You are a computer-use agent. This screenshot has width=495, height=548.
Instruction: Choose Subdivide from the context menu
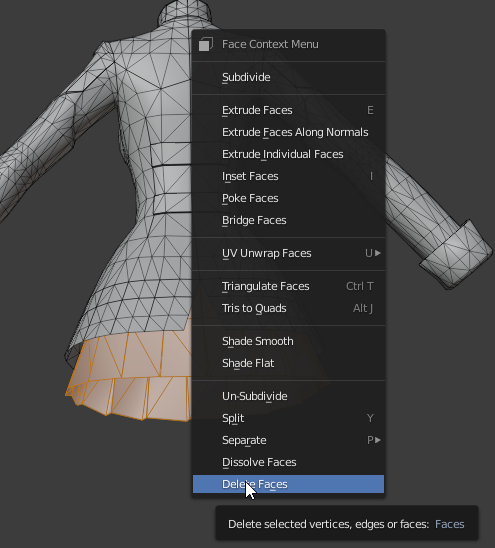click(x=288, y=77)
